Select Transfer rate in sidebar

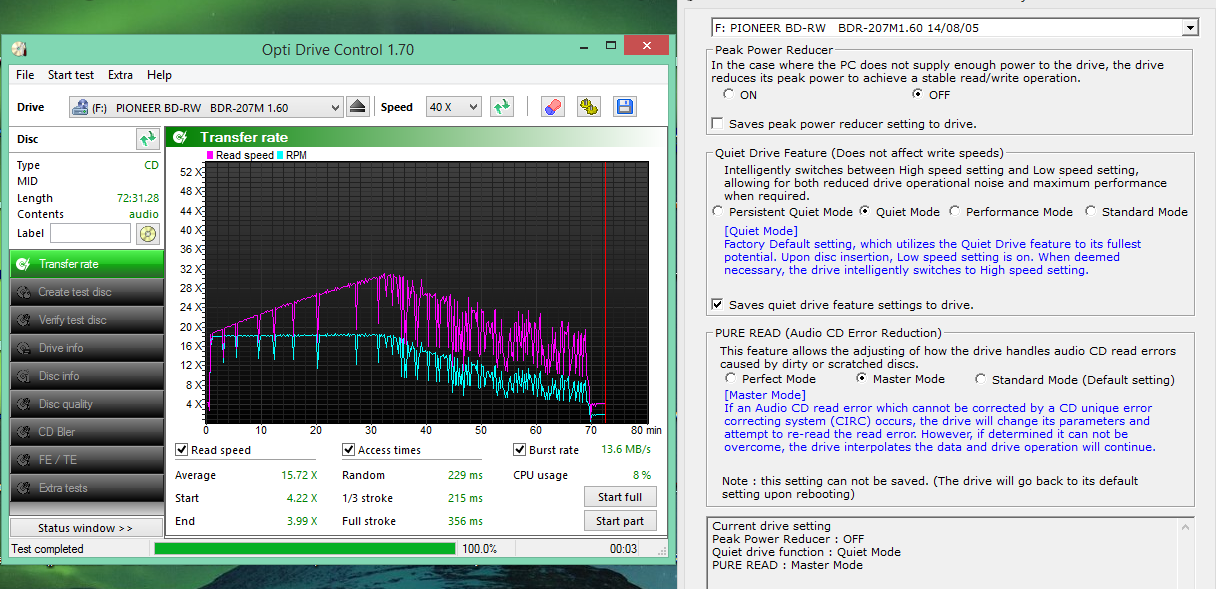(86, 264)
